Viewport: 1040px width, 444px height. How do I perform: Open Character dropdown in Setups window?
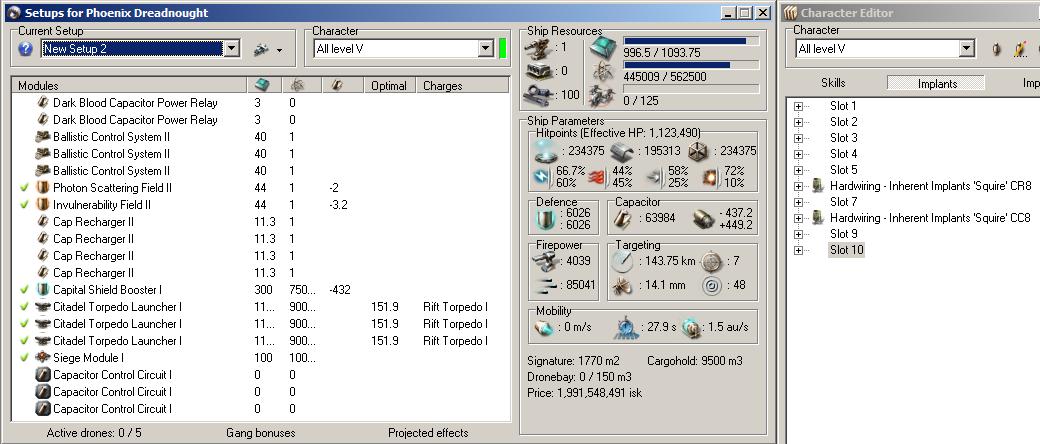(486, 48)
